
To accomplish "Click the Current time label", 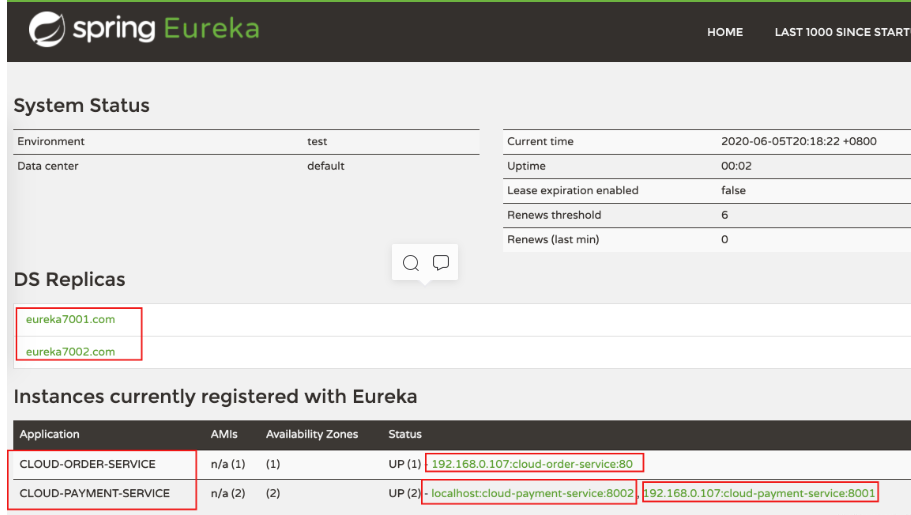I will 540,141.
